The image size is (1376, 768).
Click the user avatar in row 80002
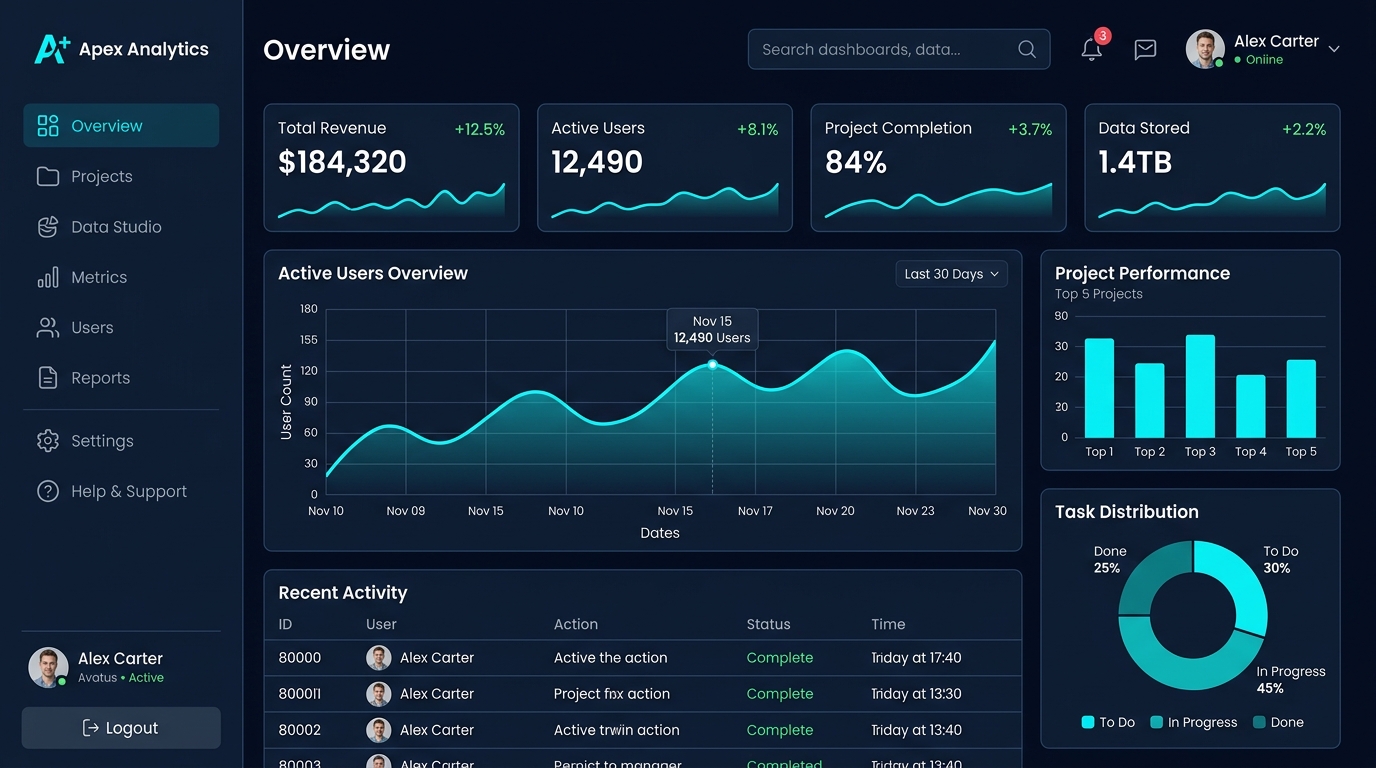point(379,730)
